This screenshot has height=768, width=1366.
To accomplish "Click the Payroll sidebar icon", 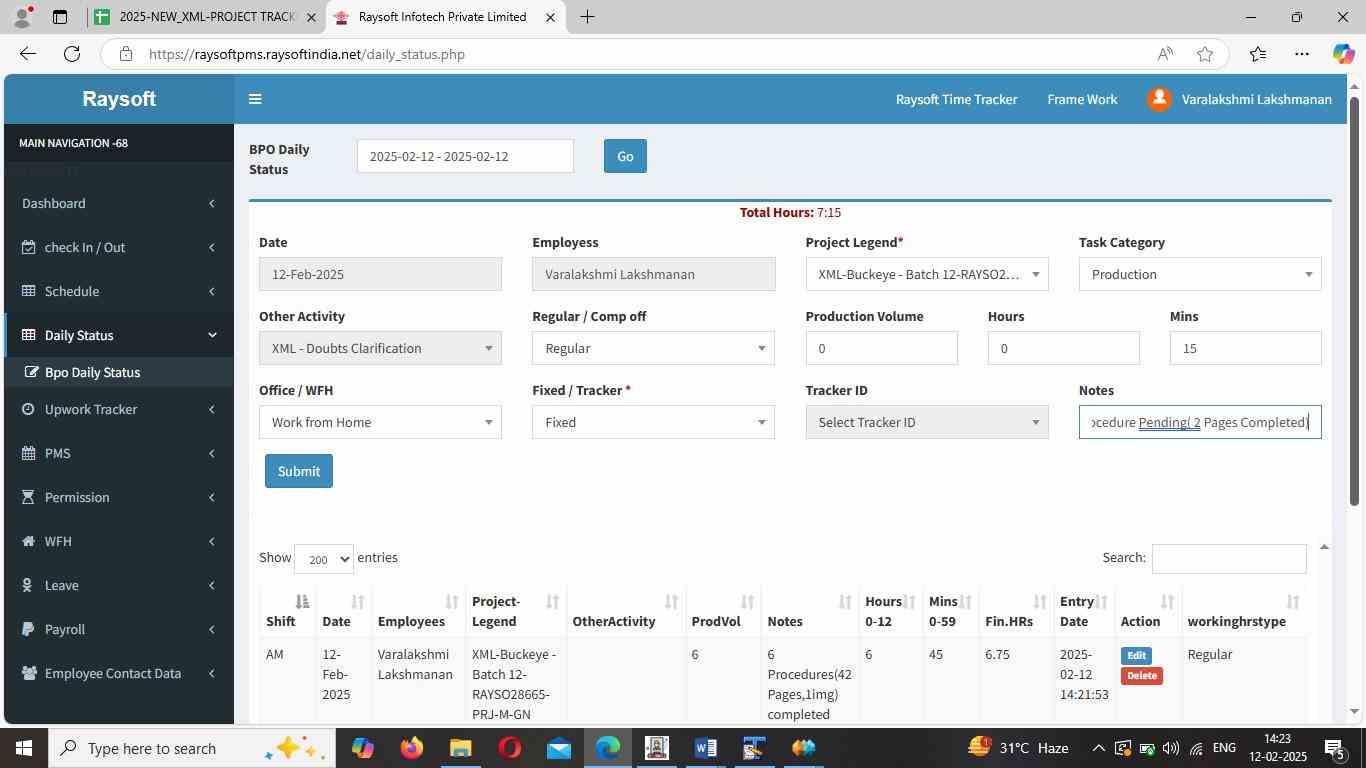I will [x=28, y=630].
